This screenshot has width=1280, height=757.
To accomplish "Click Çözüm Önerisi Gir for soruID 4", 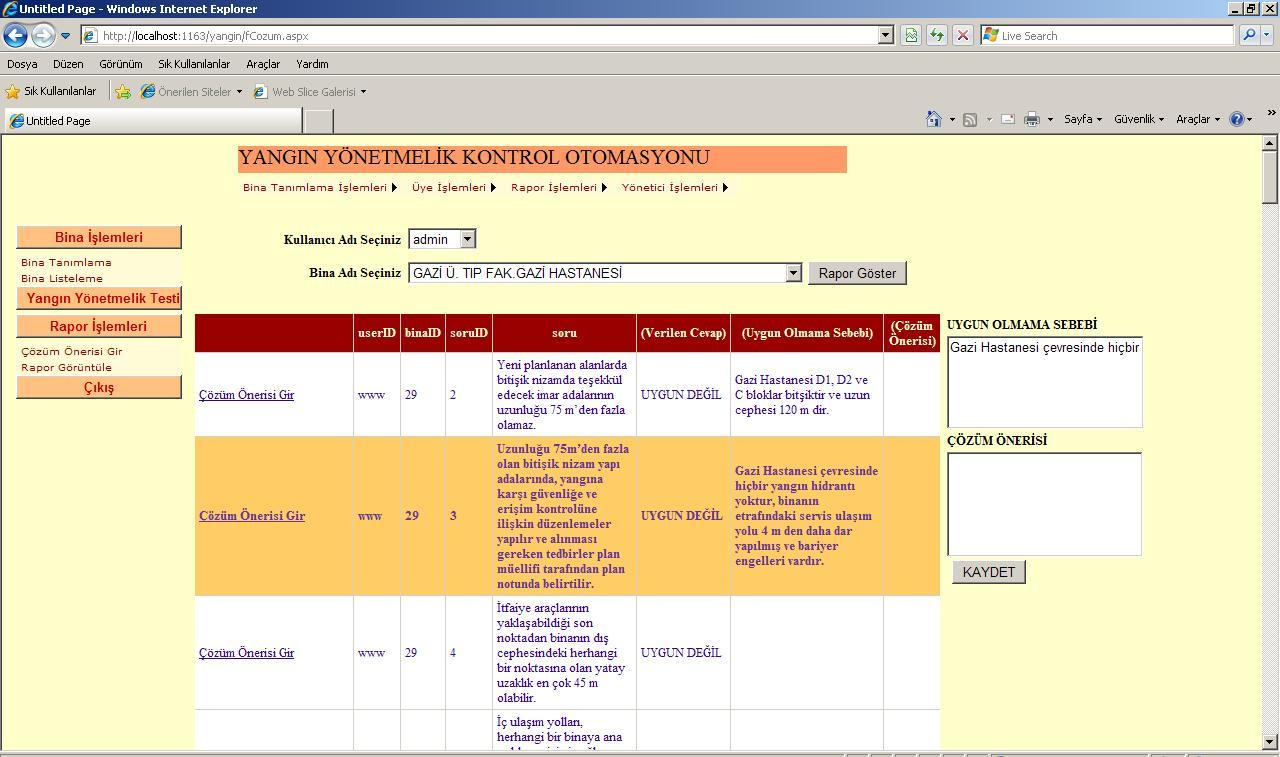I will click(x=246, y=653).
